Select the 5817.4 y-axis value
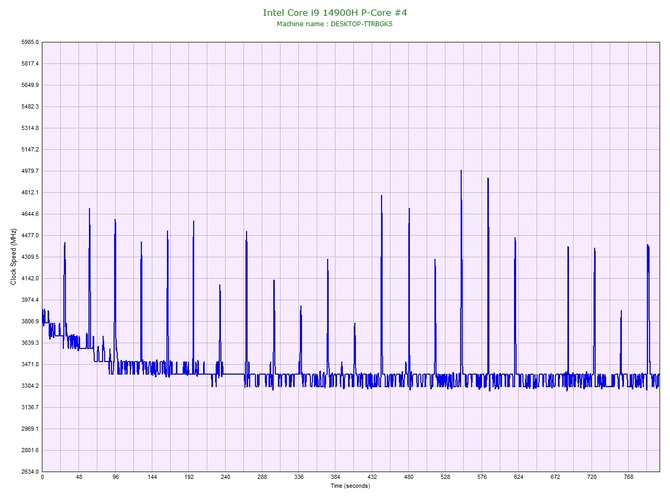The image size is (670, 503). pos(30,64)
